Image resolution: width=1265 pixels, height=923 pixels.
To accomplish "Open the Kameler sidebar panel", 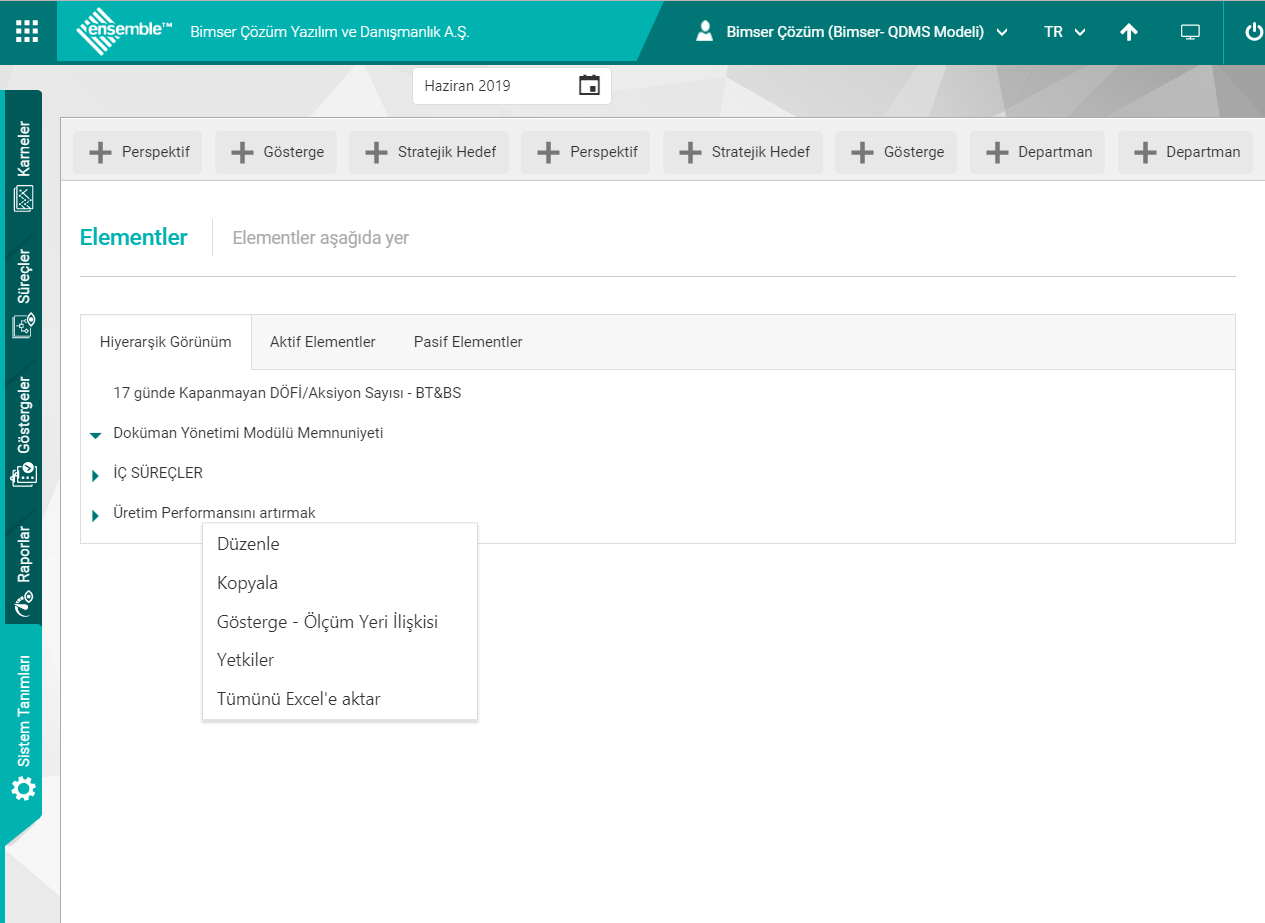I will pyautogui.click(x=23, y=166).
